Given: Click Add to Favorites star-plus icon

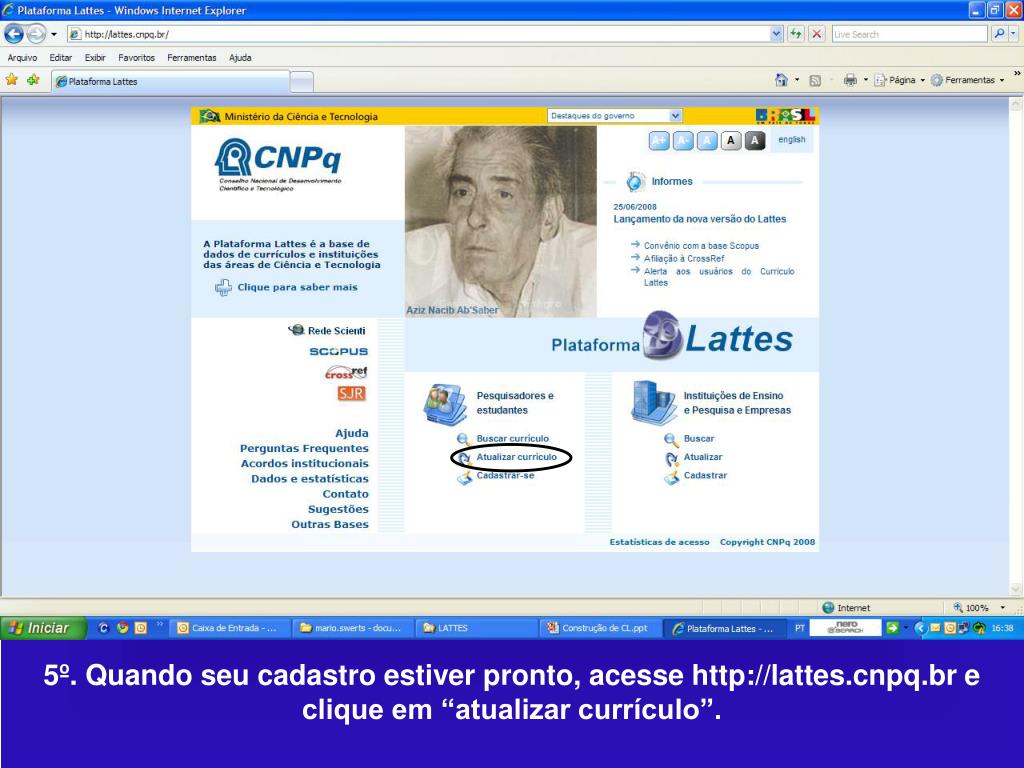Looking at the screenshot, I should 33,80.
